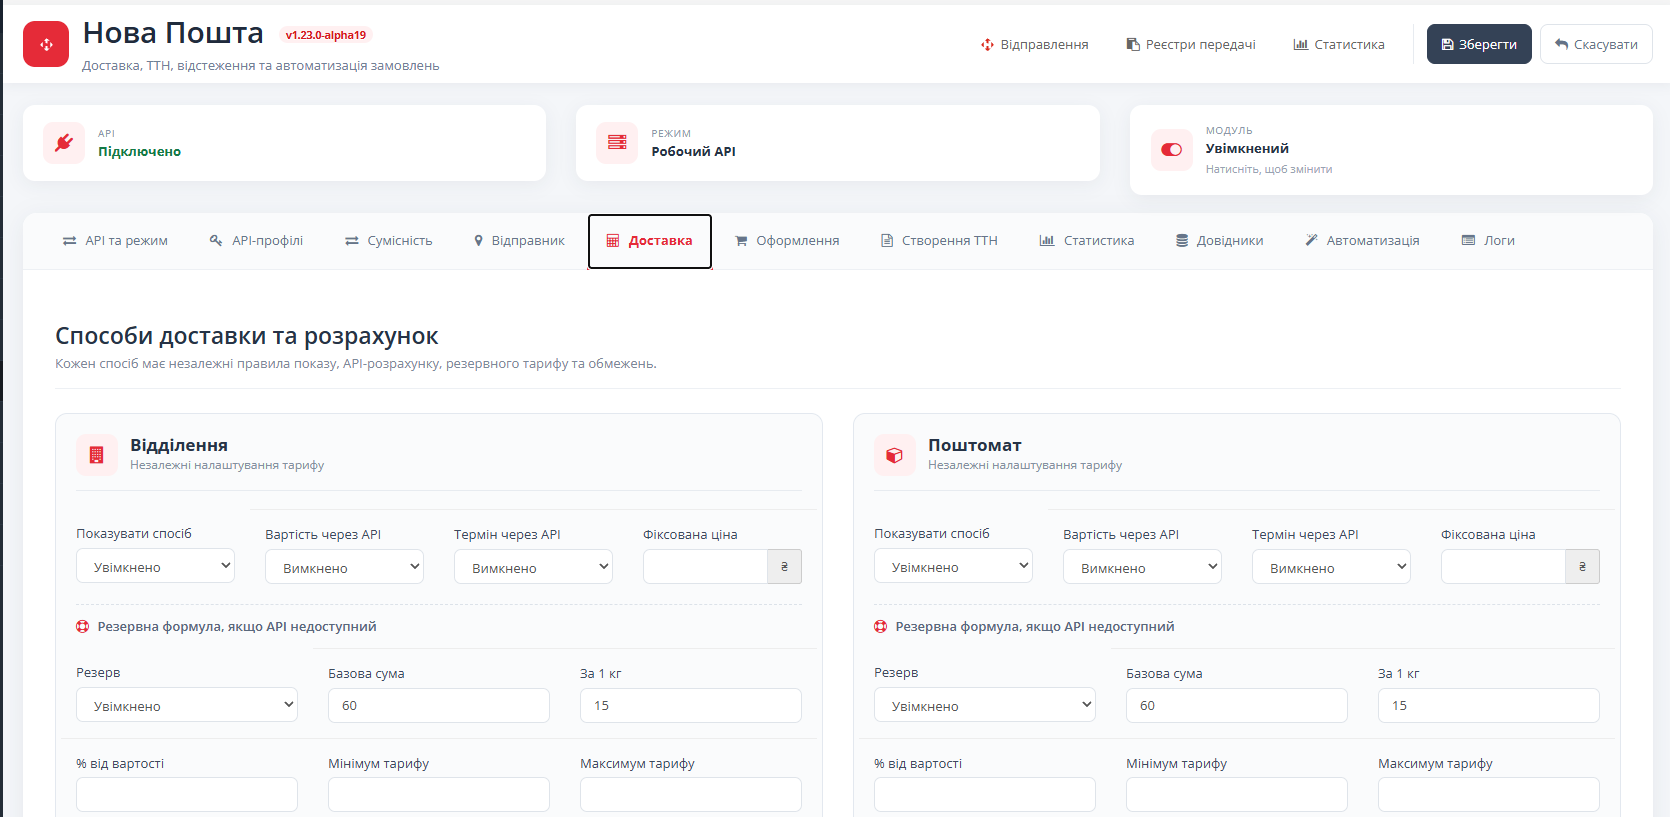Image resolution: width=1670 pixels, height=817 pixels.
Task: Click the Підключено API status text
Action: [x=139, y=152]
